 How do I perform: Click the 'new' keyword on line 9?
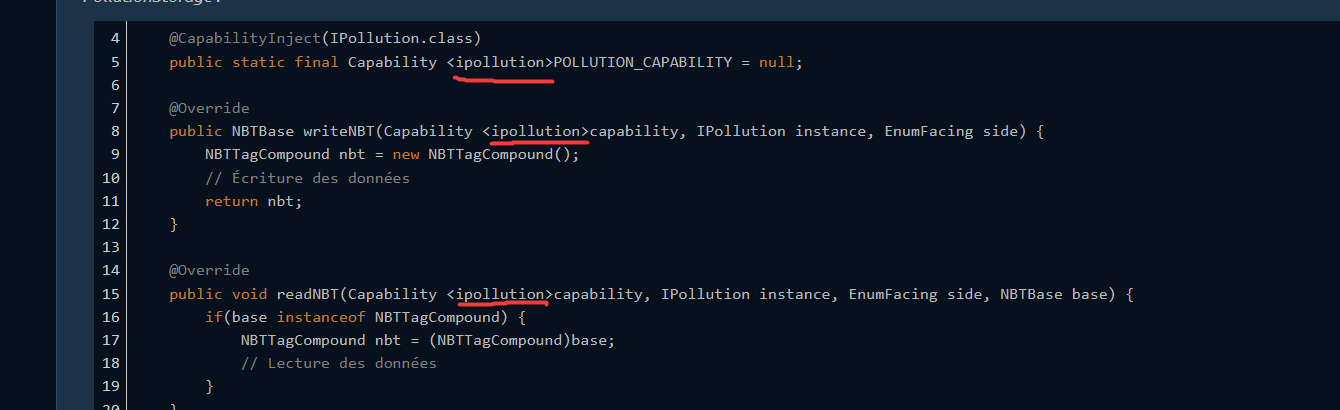click(x=406, y=155)
